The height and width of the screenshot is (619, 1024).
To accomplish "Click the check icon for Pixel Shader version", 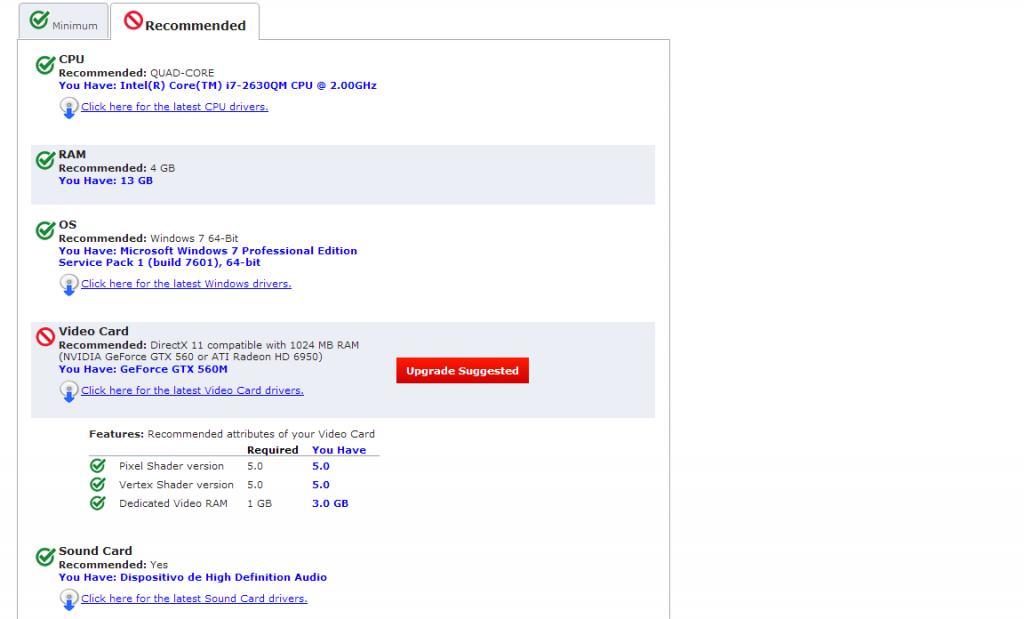I will [x=97, y=466].
